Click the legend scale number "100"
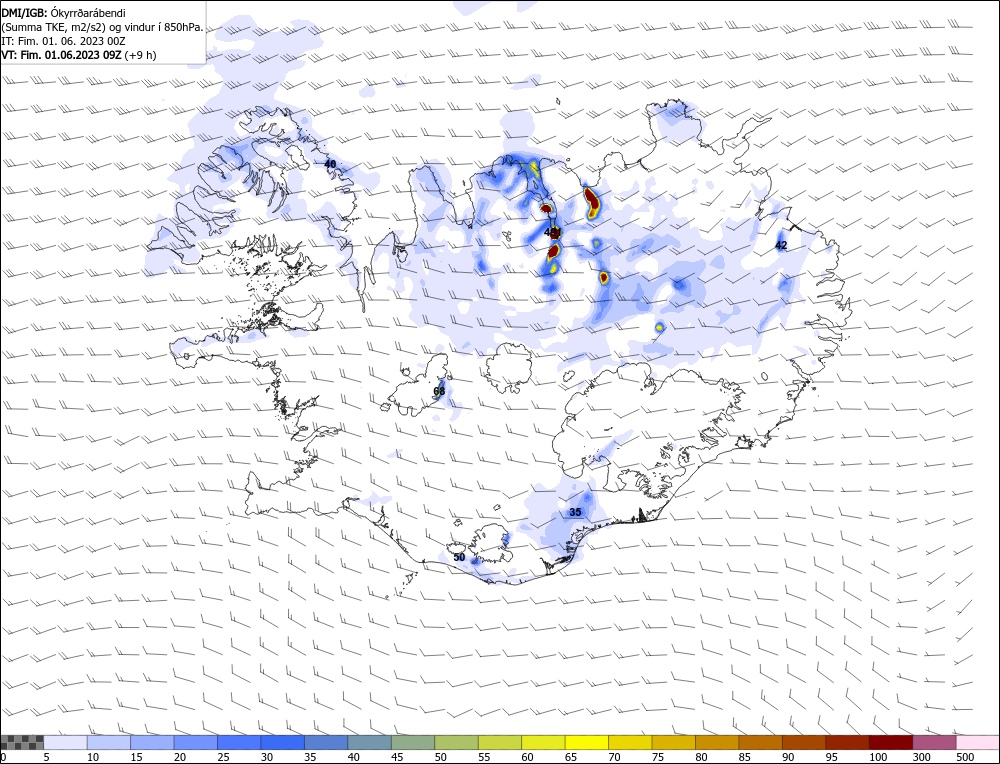This screenshot has width=1000, height=764. point(878,757)
